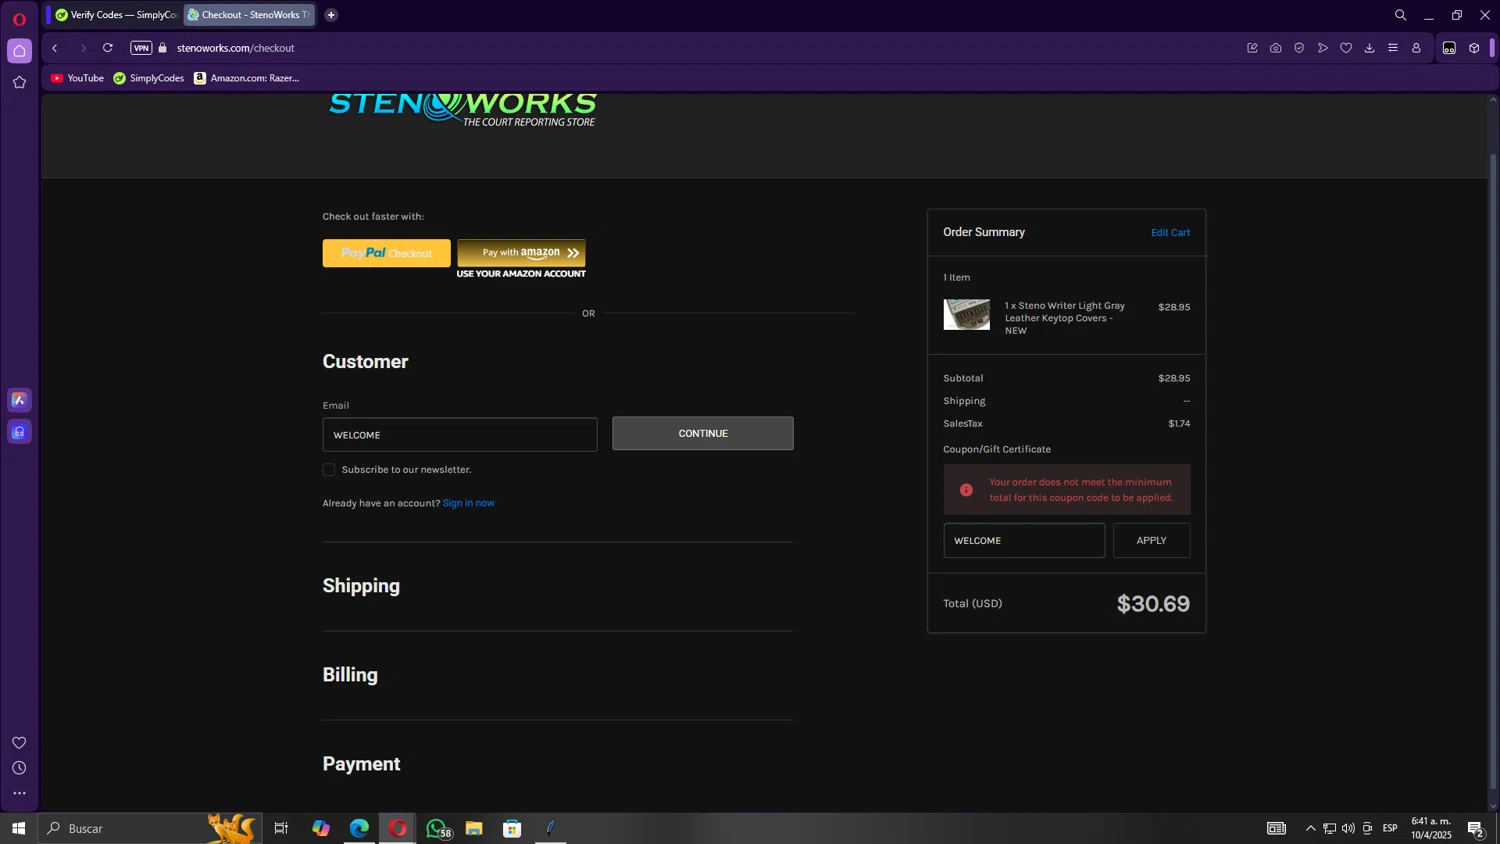Open the Windows Start menu

pyautogui.click(x=18, y=828)
